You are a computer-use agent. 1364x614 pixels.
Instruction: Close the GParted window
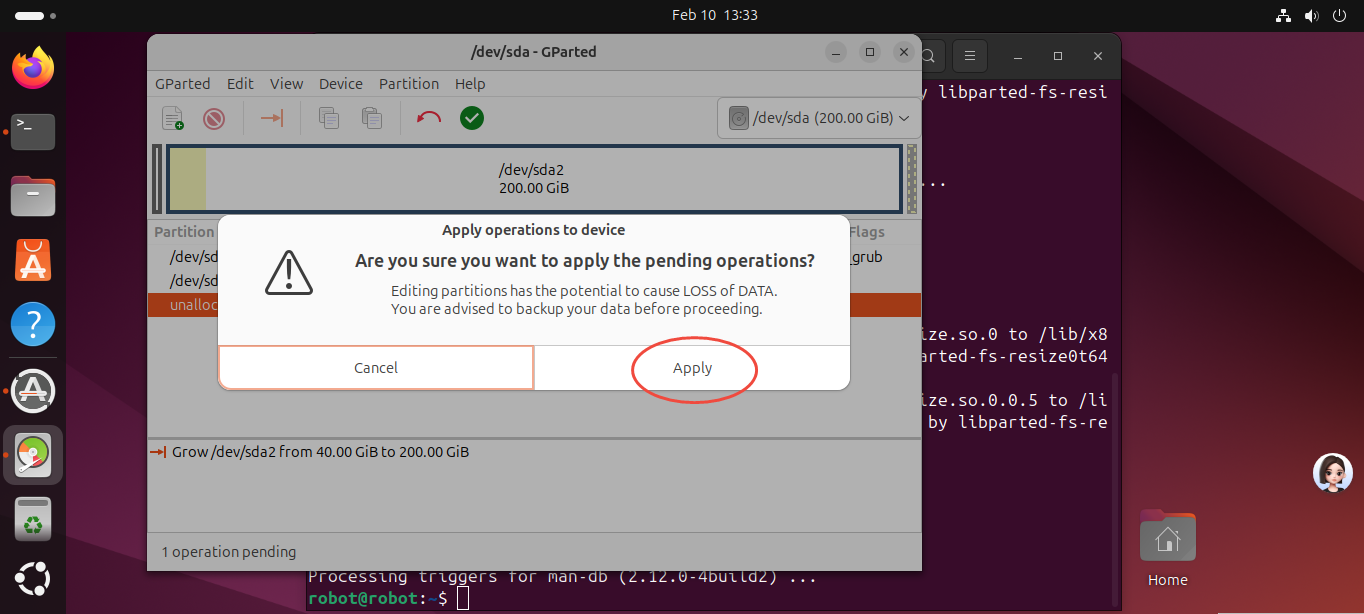904,52
